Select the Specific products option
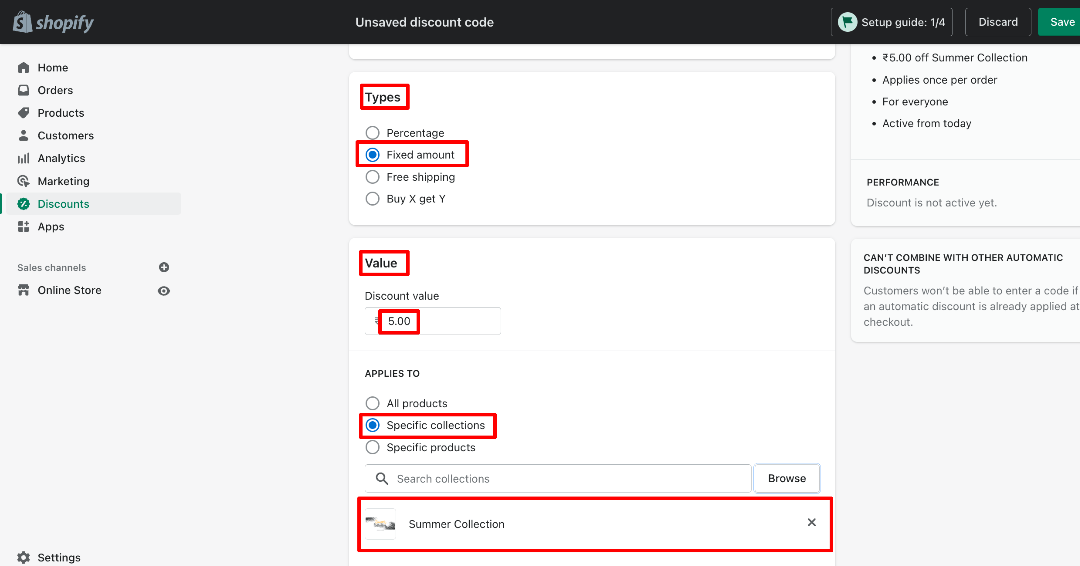Image resolution: width=1080 pixels, height=566 pixels. coord(373,448)
